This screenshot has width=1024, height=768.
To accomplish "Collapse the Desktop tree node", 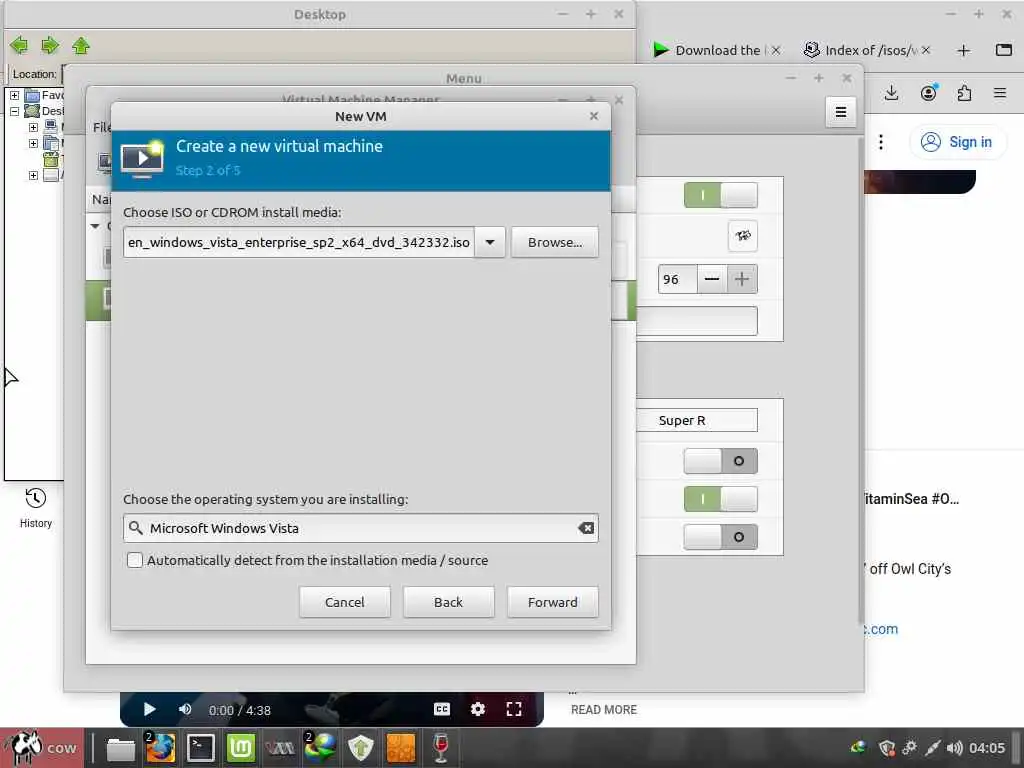I will pos(14,111).
